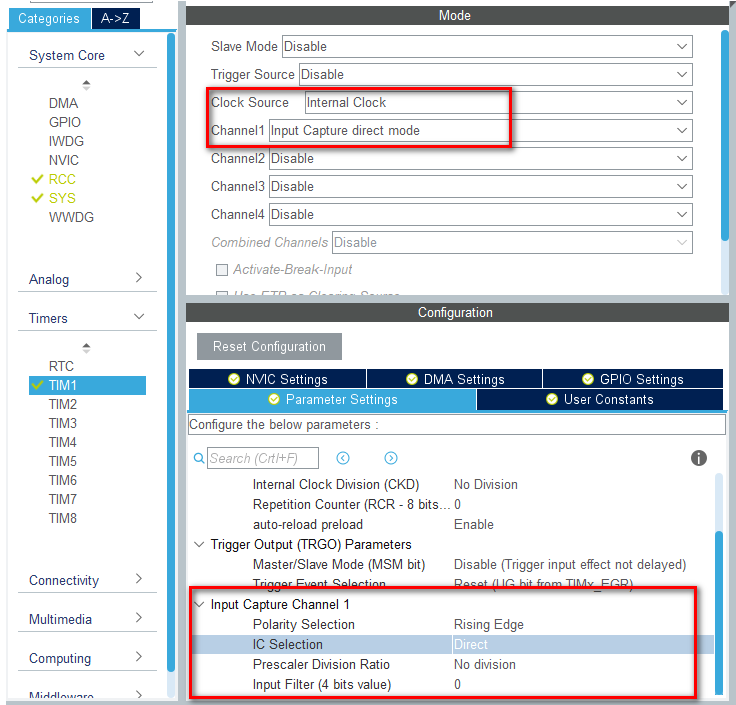Viewport: 736px width, 705px height.
Task: Select TIM6 in Timers list
Action: point(63,480)
